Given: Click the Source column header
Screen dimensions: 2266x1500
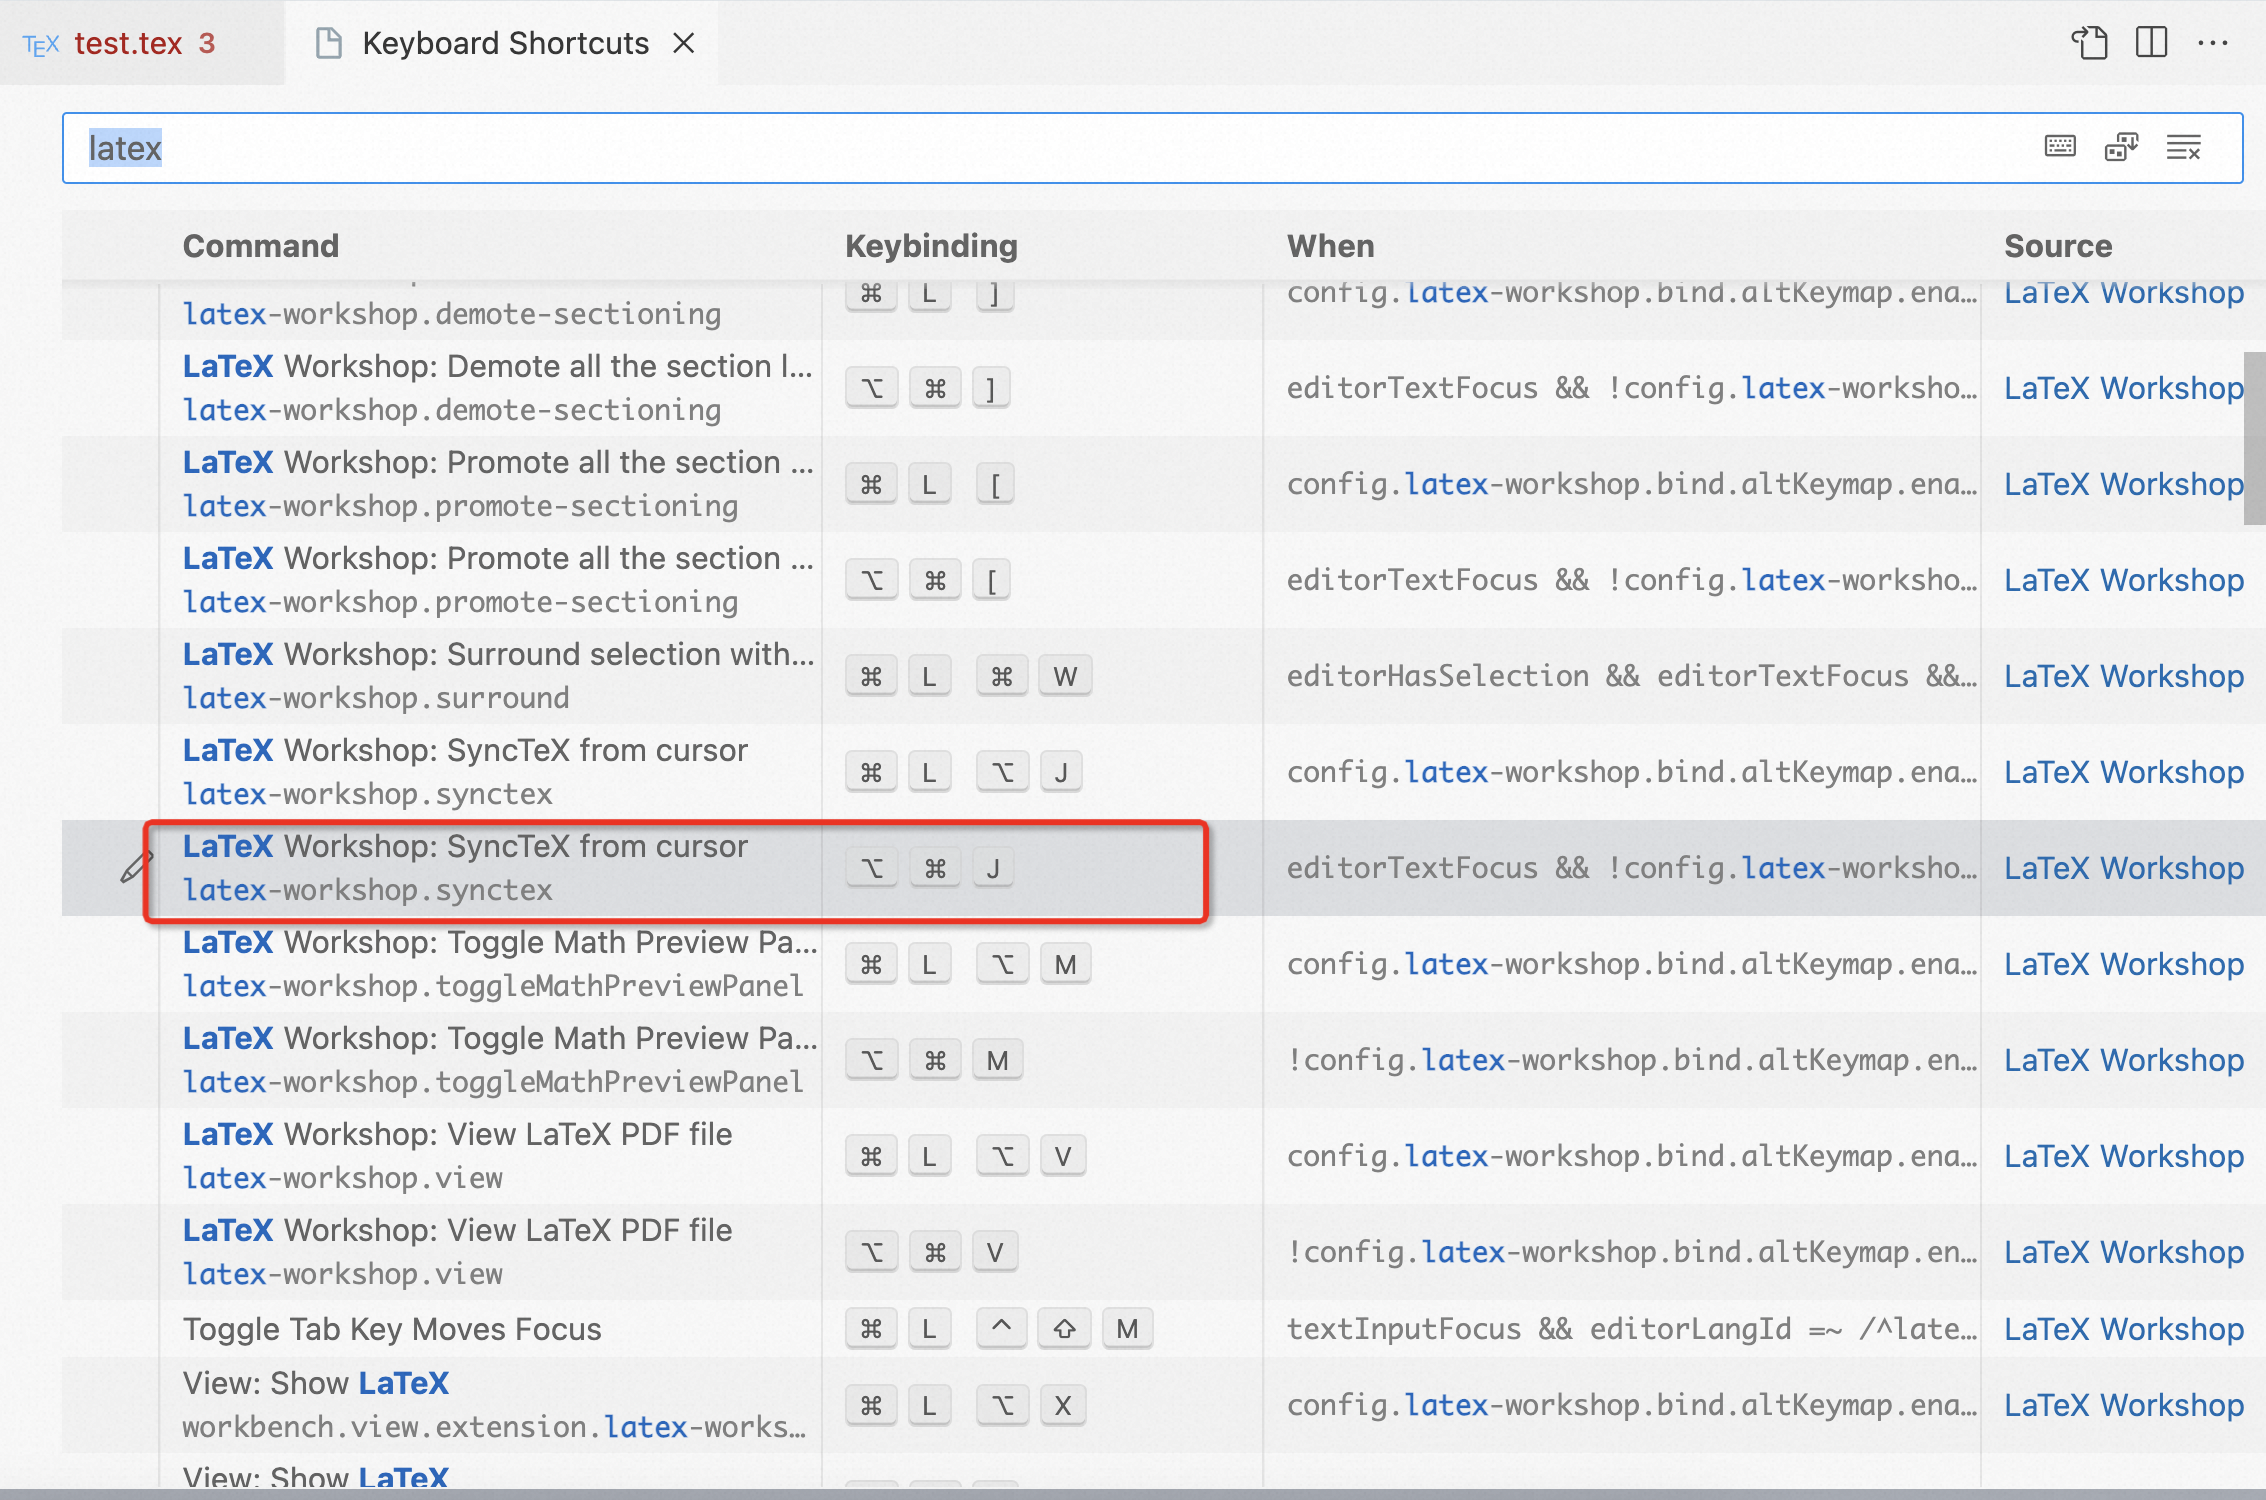Looking at the screenshot, I should pyautogui.click(x=2058, y=246).
